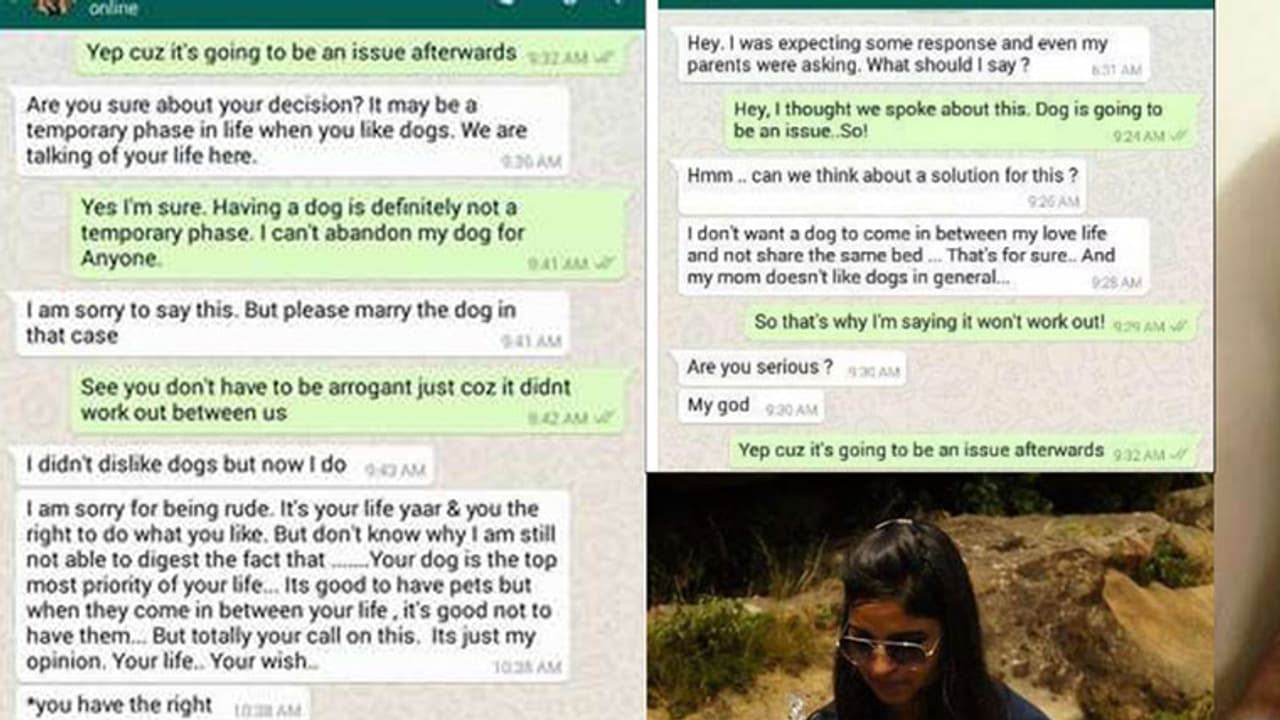Tap the double-tick on 'So that's why I'm saying' message
Screen dimensions: 1280x720
[1179, 326]
